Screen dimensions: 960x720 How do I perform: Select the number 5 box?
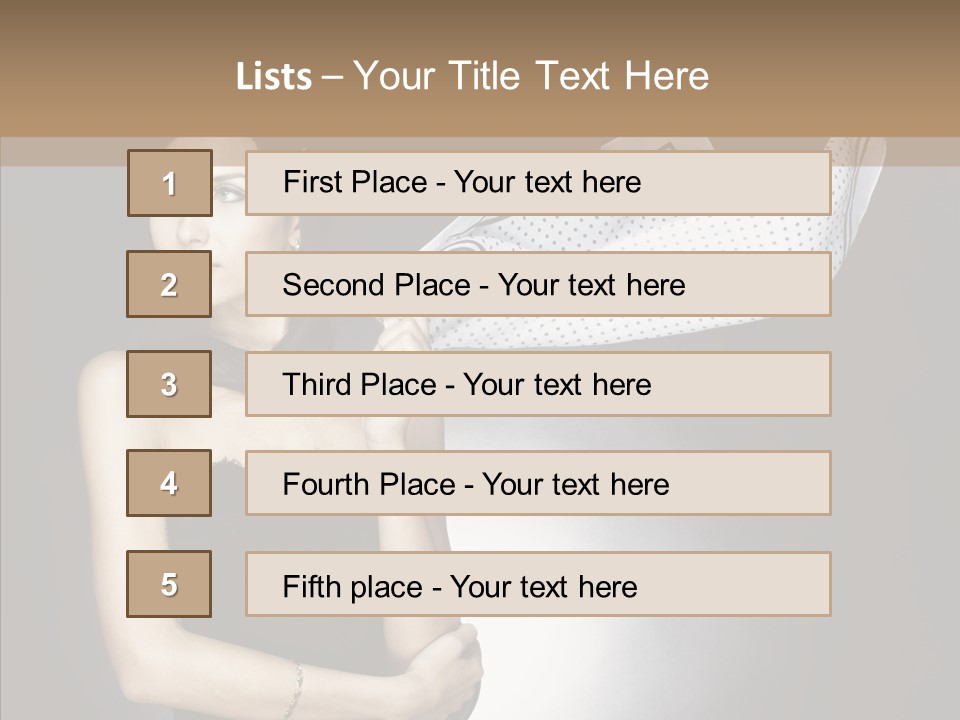[x=169, y=584]
